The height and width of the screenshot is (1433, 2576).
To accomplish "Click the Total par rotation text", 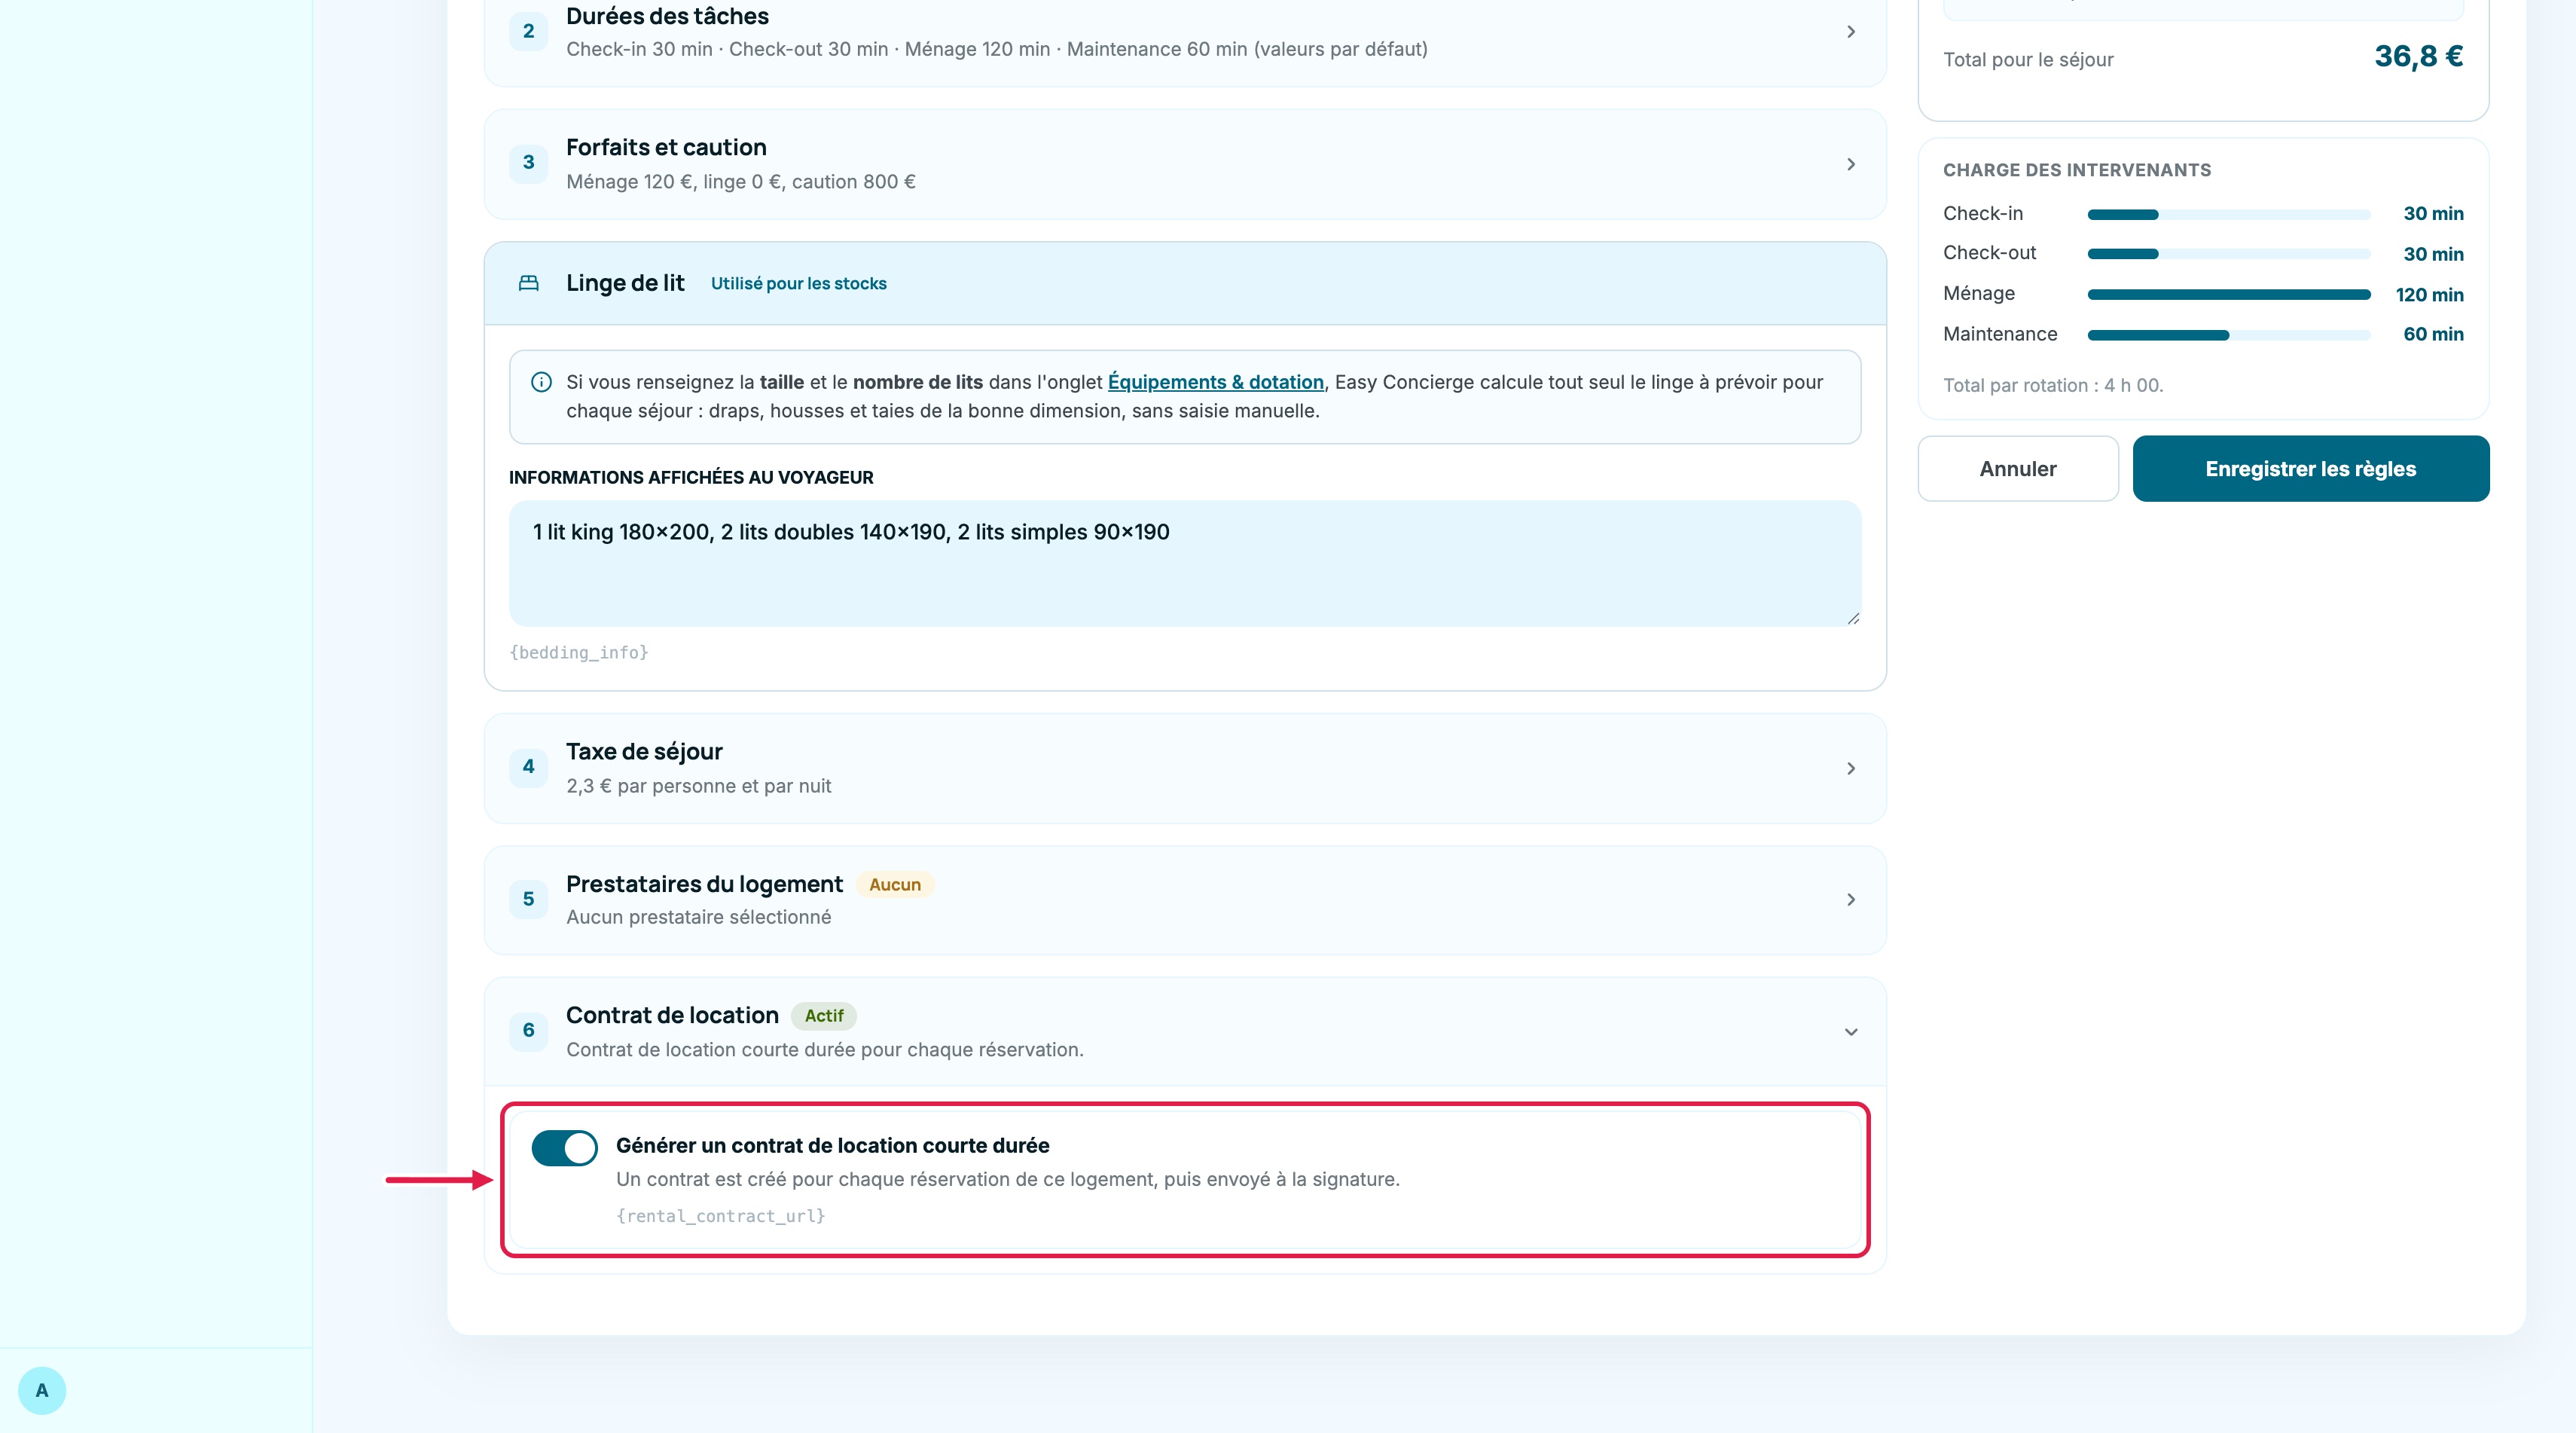I will [x=2052, y=386].
